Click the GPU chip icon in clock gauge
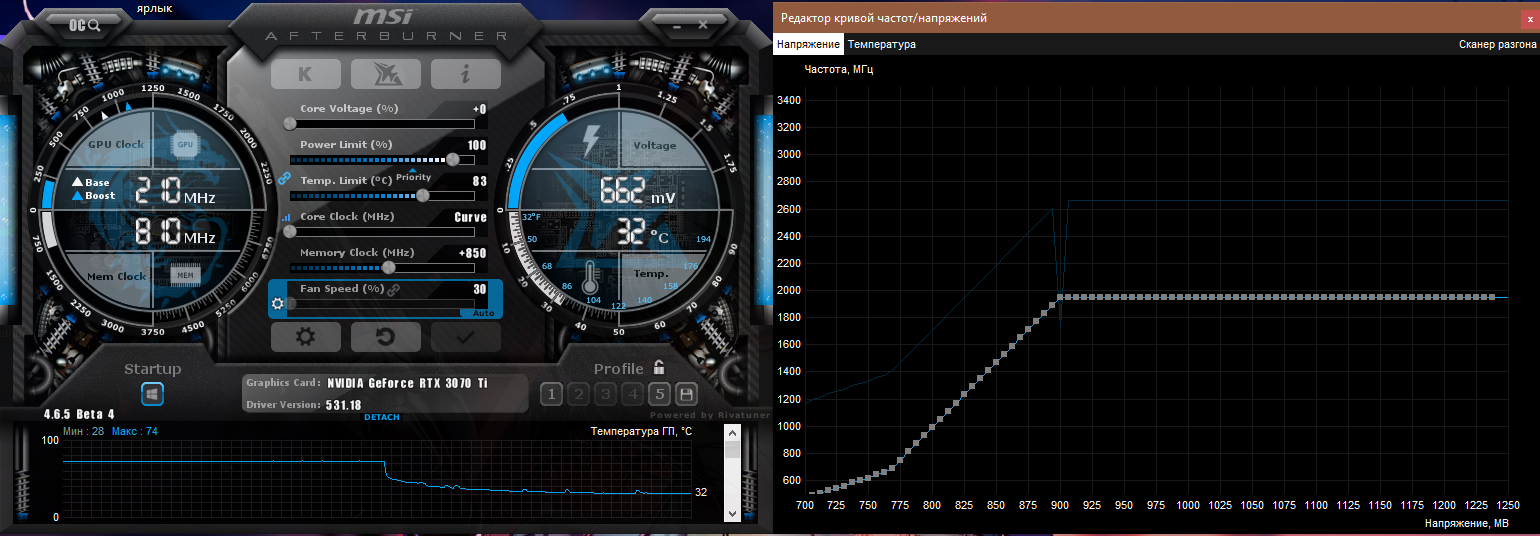 click(x=185, y=144)
